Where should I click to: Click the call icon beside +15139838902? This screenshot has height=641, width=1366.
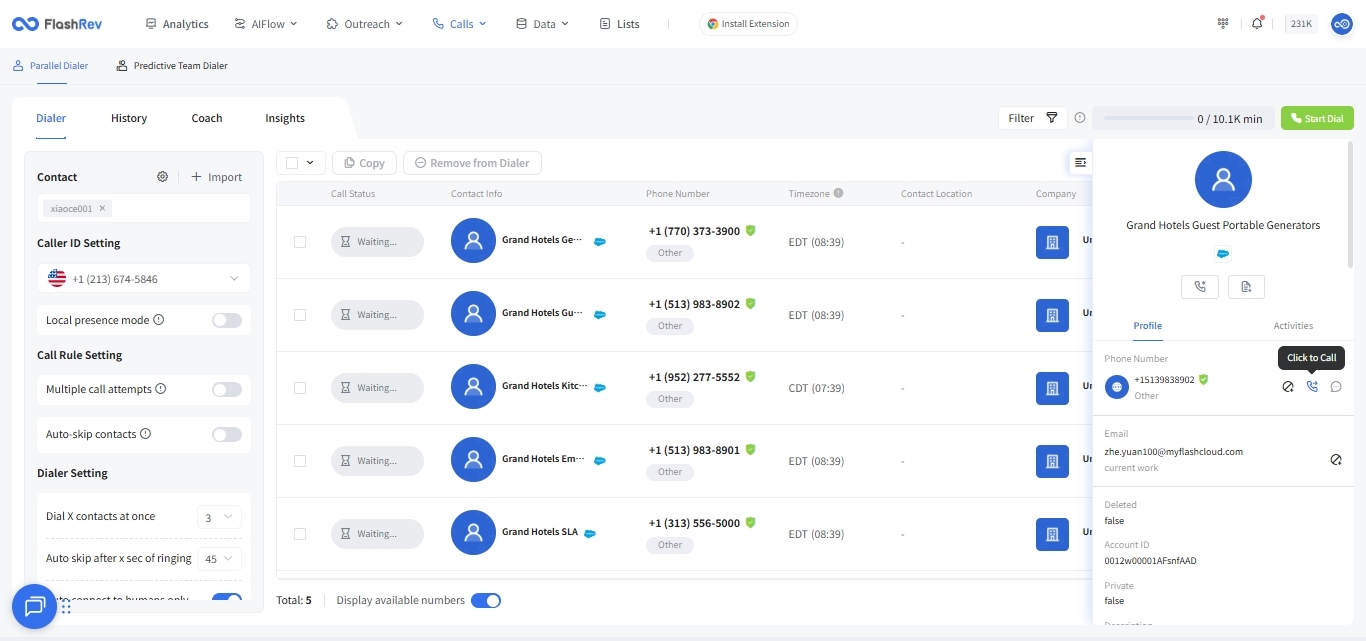(x=1312, y=387)
